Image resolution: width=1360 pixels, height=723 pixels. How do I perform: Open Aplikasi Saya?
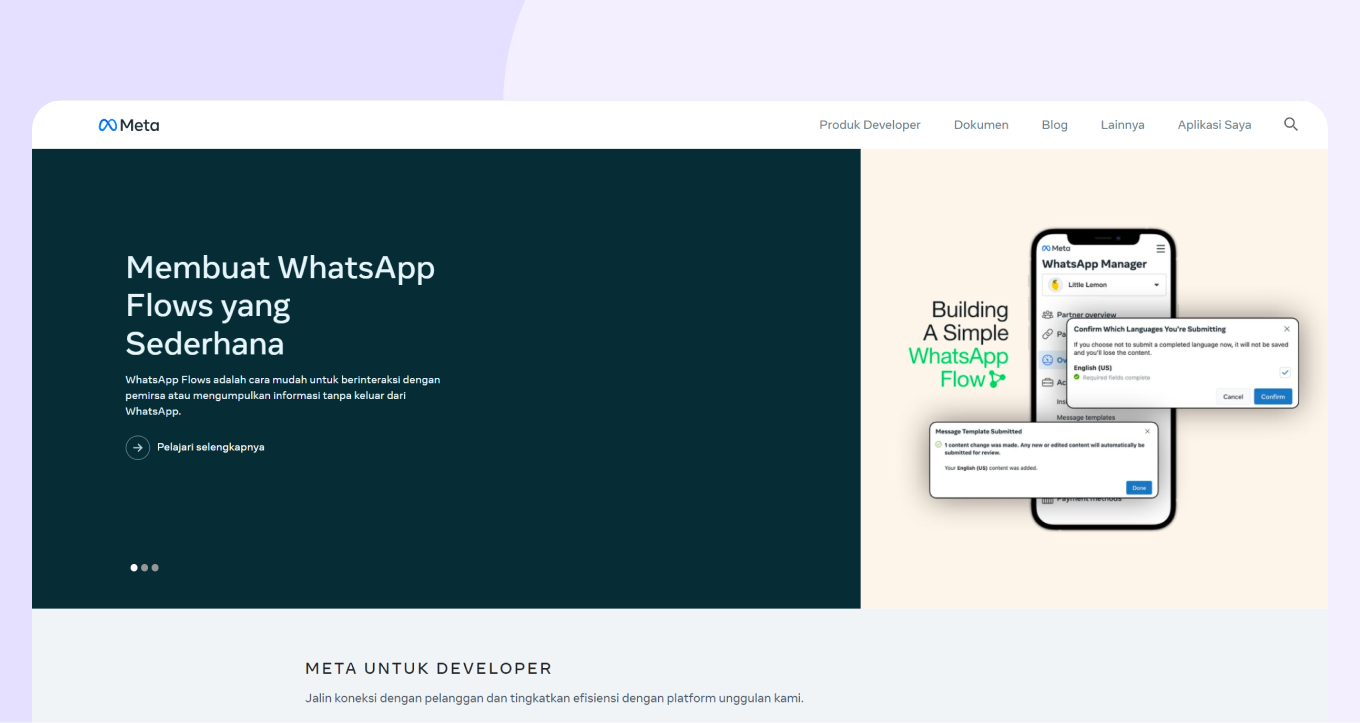1214,125
